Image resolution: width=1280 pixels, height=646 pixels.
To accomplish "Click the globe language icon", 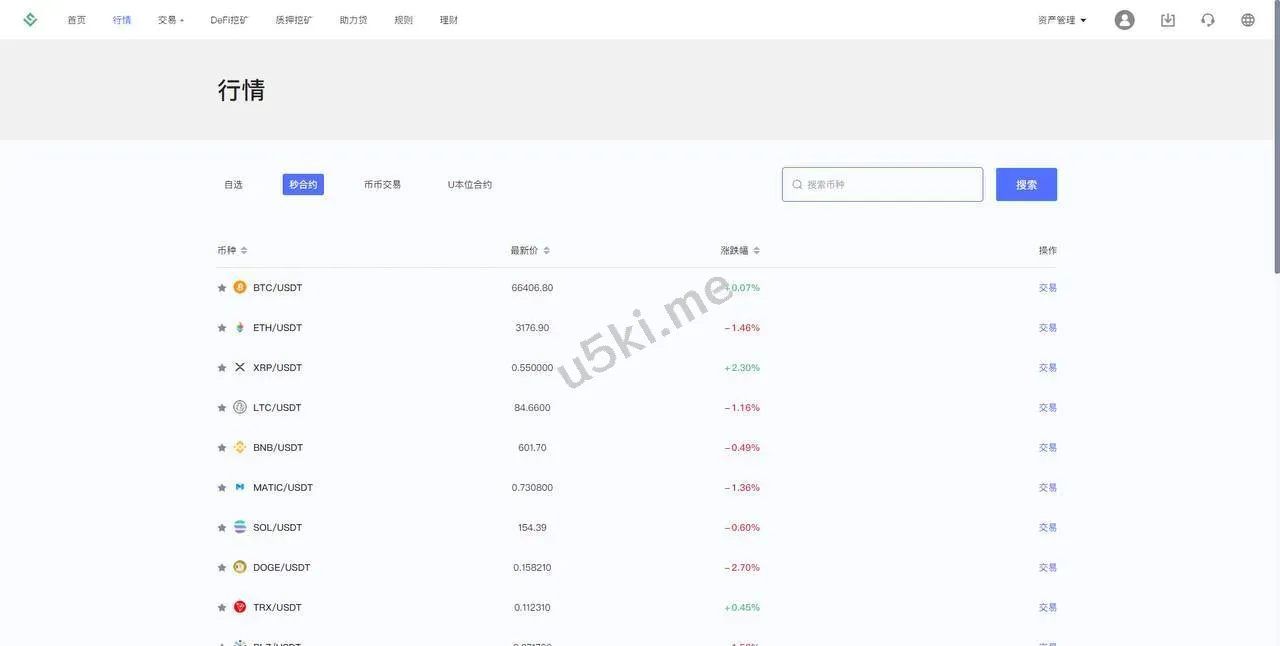I will (1247, 20).
